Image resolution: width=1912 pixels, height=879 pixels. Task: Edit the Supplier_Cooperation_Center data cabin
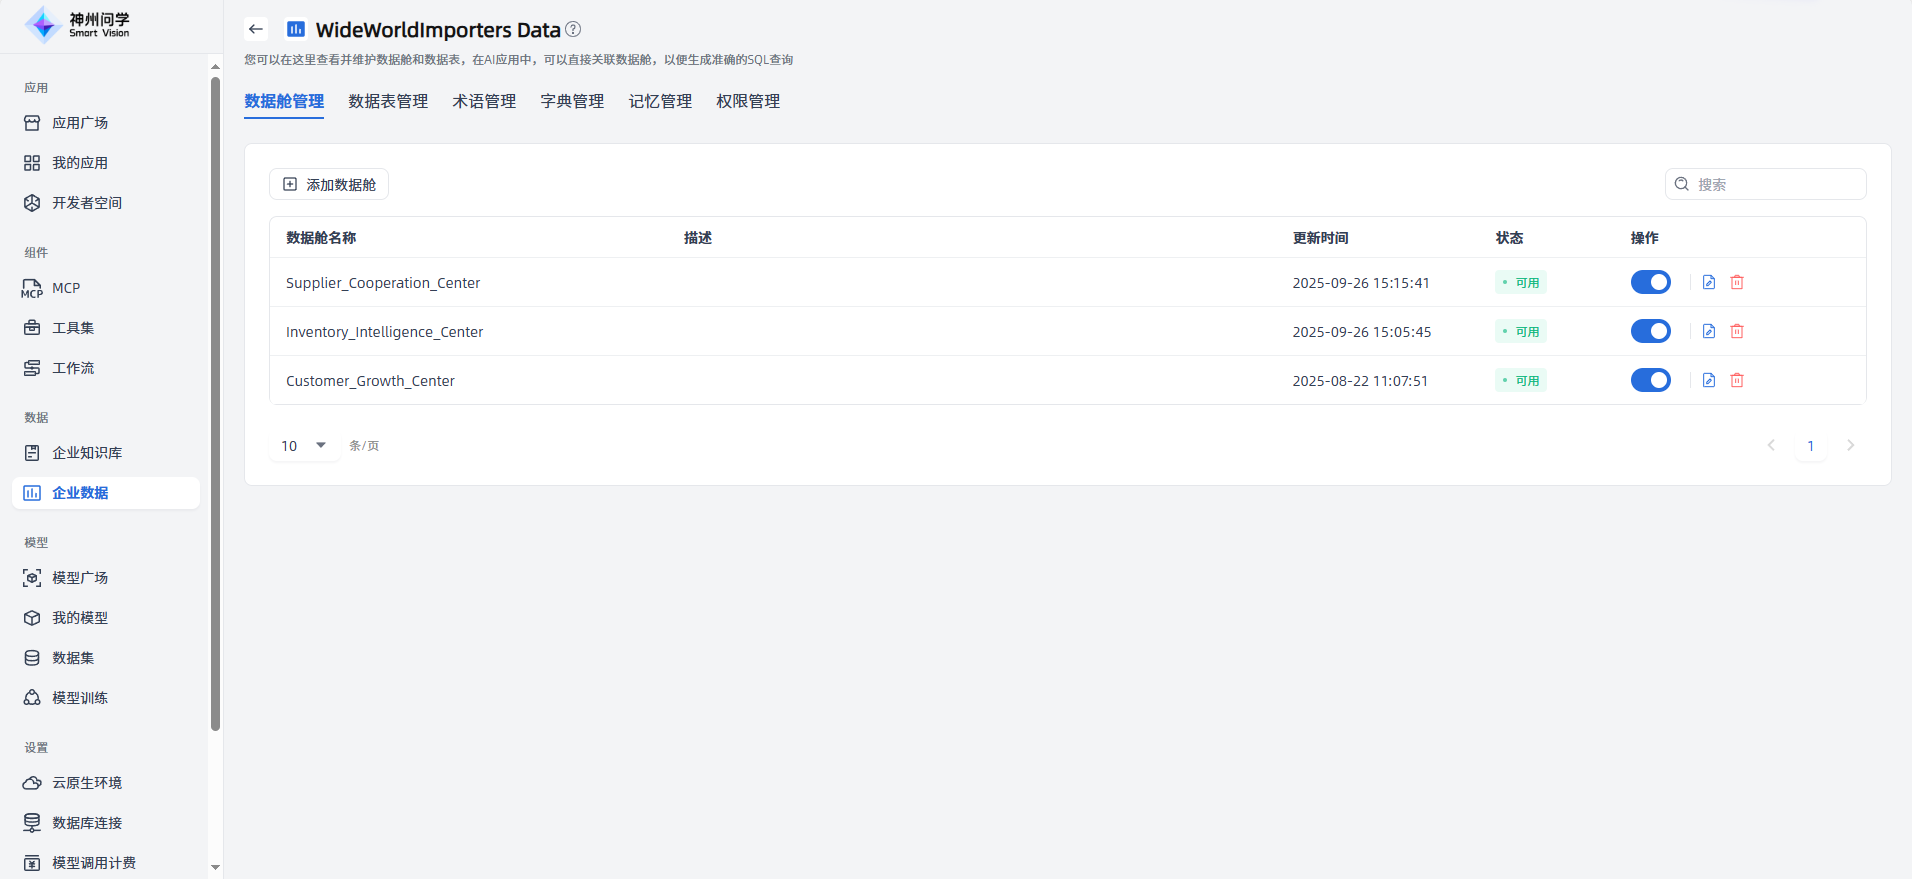pos(1709,282)
